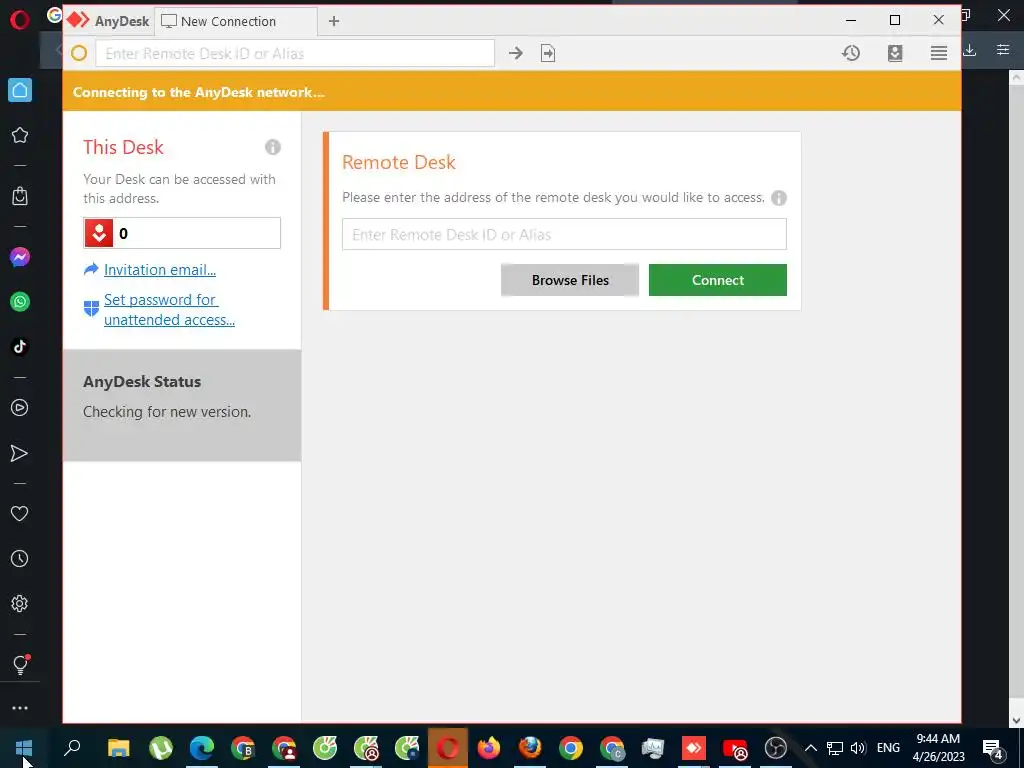Open Set password for unattended access link
Image resolution: width=1024 pixels, height=768 pixels.
pyautogui.click(x=169, y=310)
